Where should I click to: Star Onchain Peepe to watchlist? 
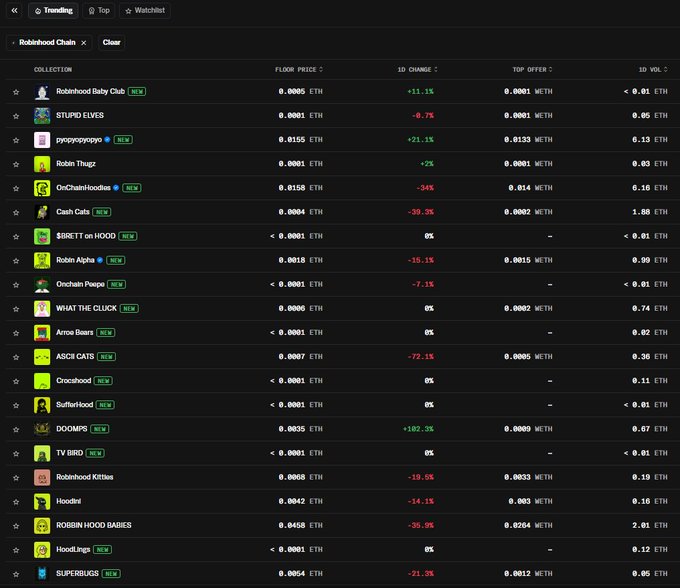pyautogui.click(x=16, y=285)
